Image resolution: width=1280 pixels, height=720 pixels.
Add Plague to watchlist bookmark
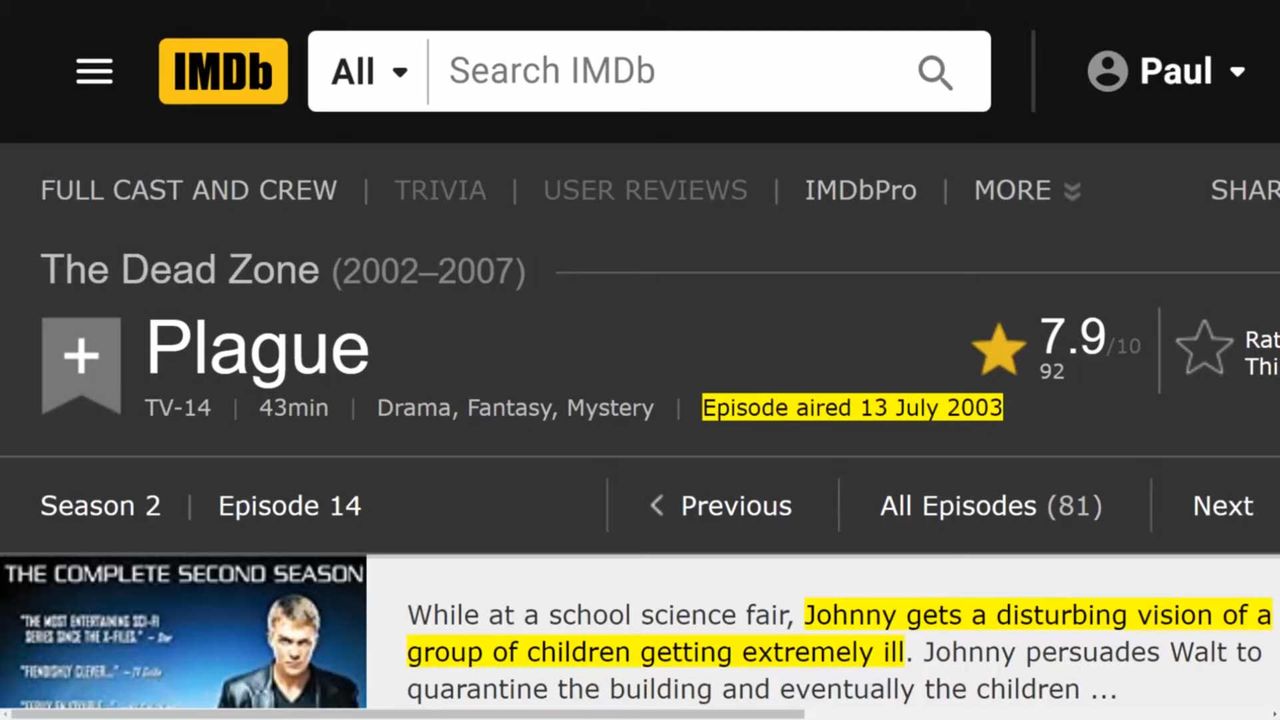click(81, 360)
